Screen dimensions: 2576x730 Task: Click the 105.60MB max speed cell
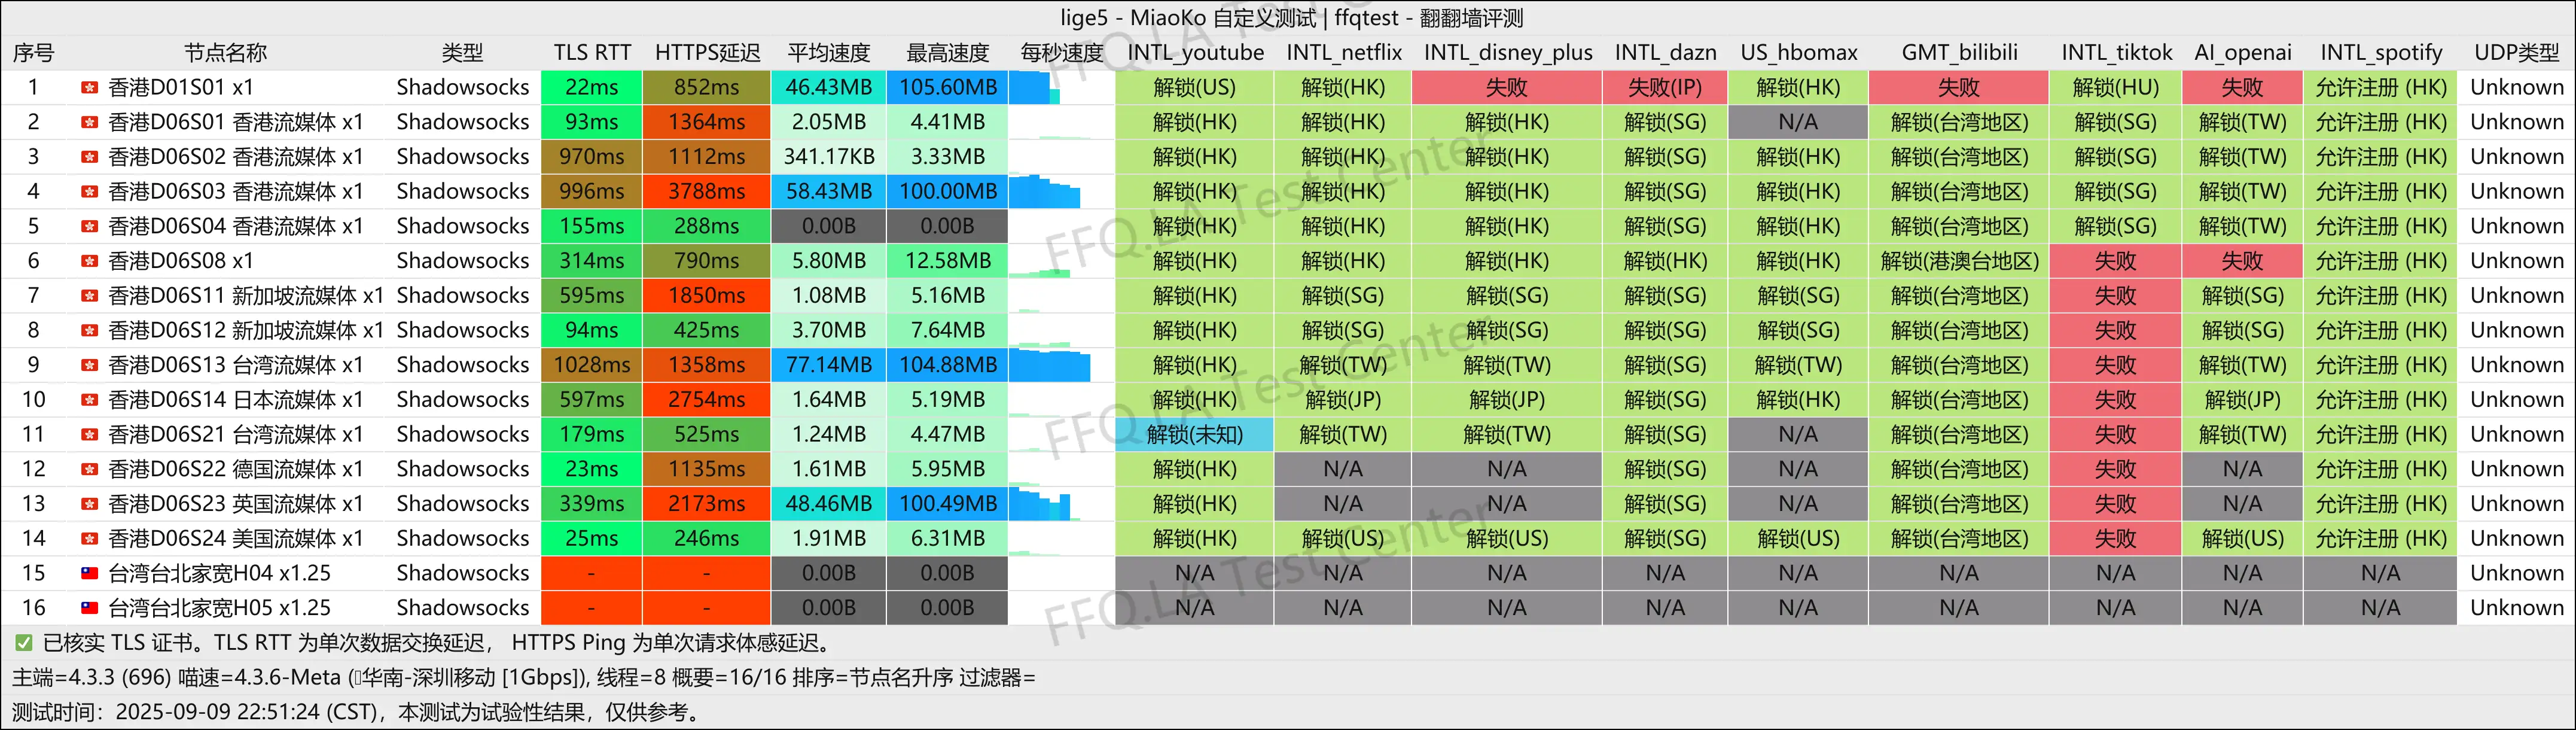948,88
